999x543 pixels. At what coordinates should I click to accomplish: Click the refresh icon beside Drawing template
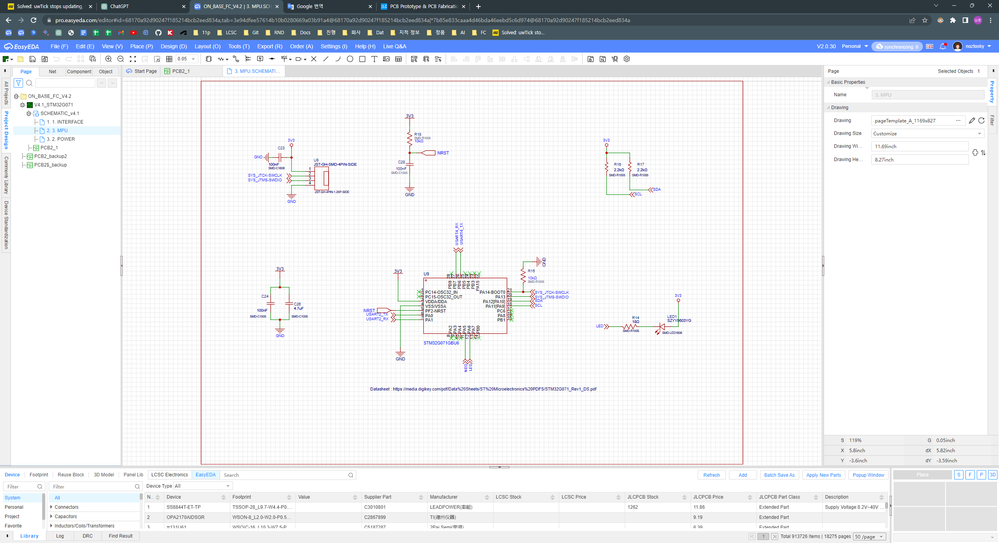[x=982, y=120]
